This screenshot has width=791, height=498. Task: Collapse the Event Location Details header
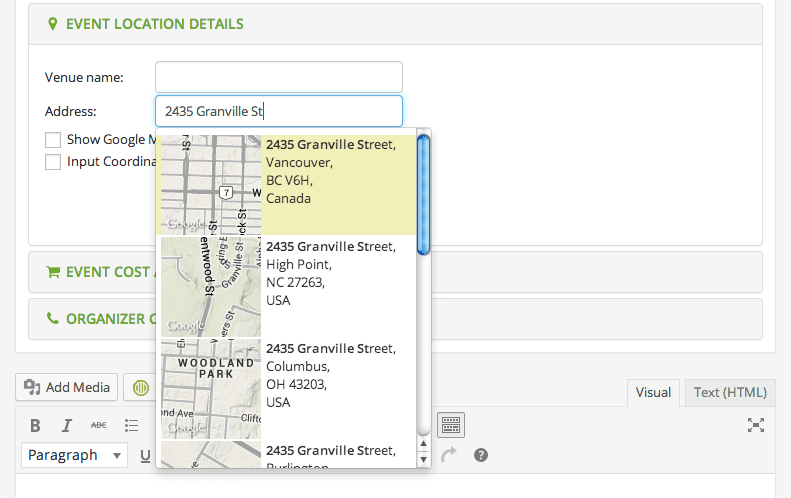(x=396, y=24)
